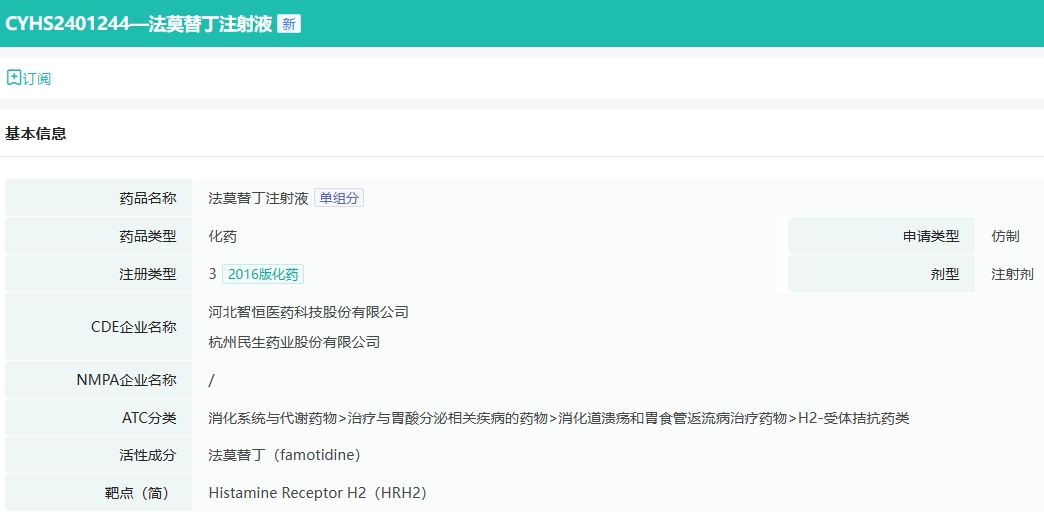Click the 药品类型 value 化药
1044x512 pixels.
point(222,236)
